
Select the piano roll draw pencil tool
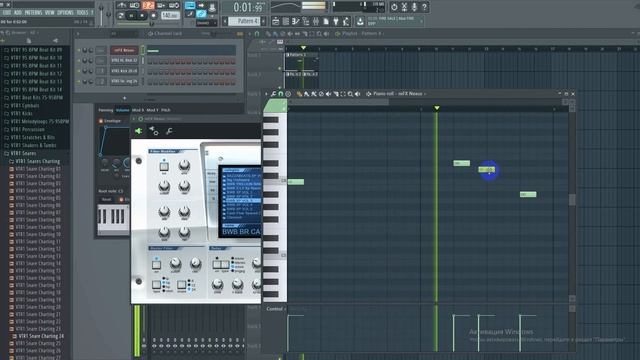click(299, 94)
